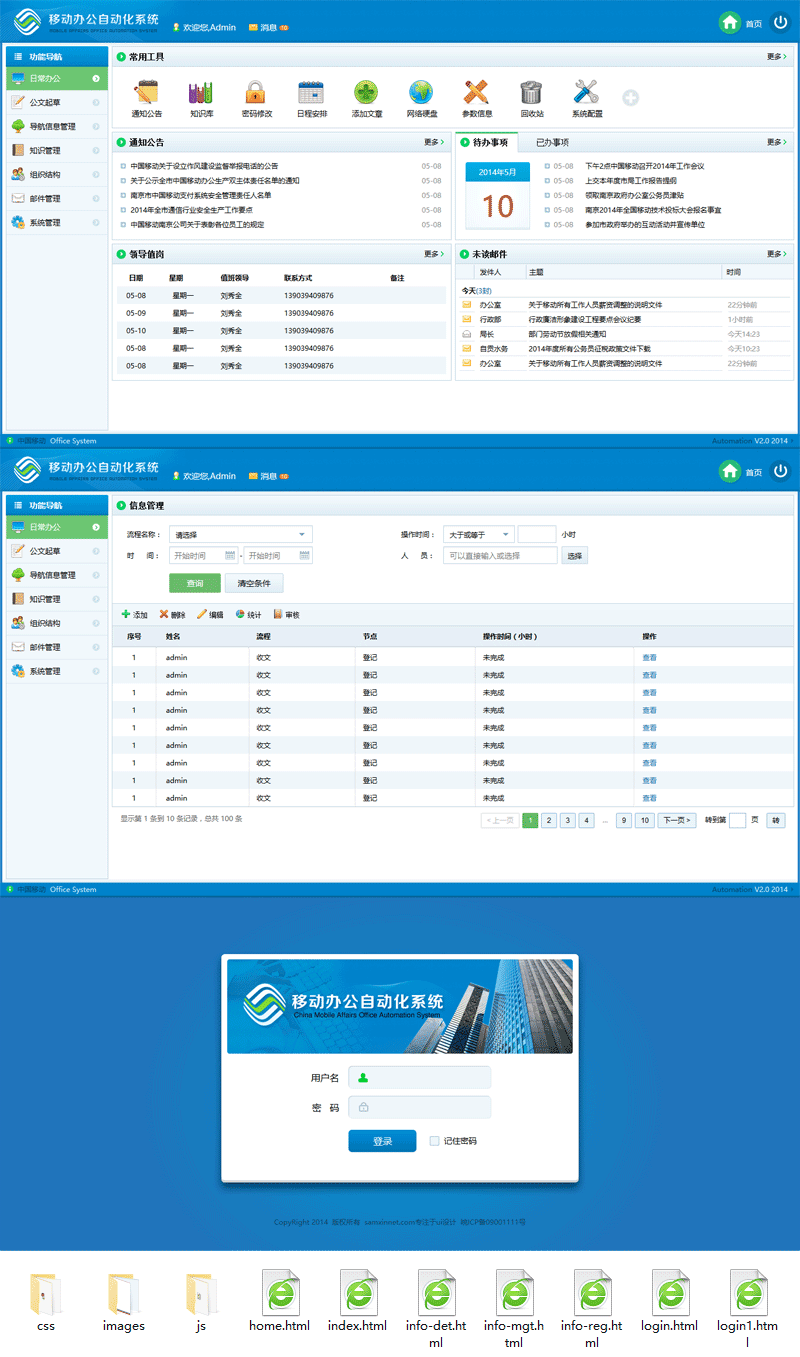Switch to the 已办事项 tab
This screenshot has height=1357, width=800.
552,143
